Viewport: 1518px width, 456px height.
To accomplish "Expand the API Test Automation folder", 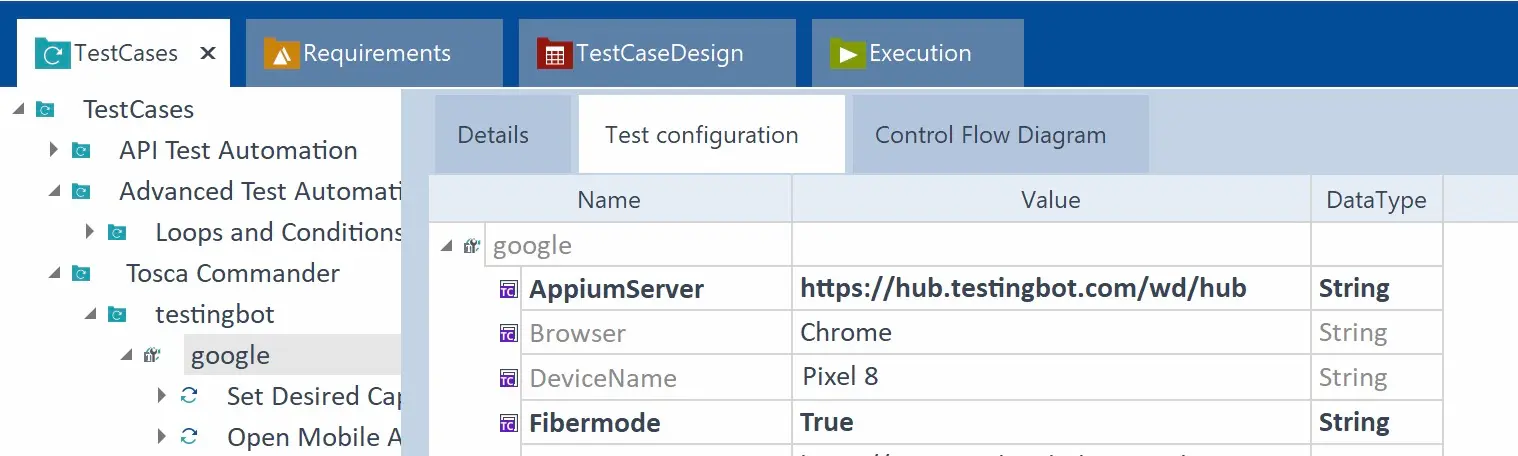I will coord(54,150).
